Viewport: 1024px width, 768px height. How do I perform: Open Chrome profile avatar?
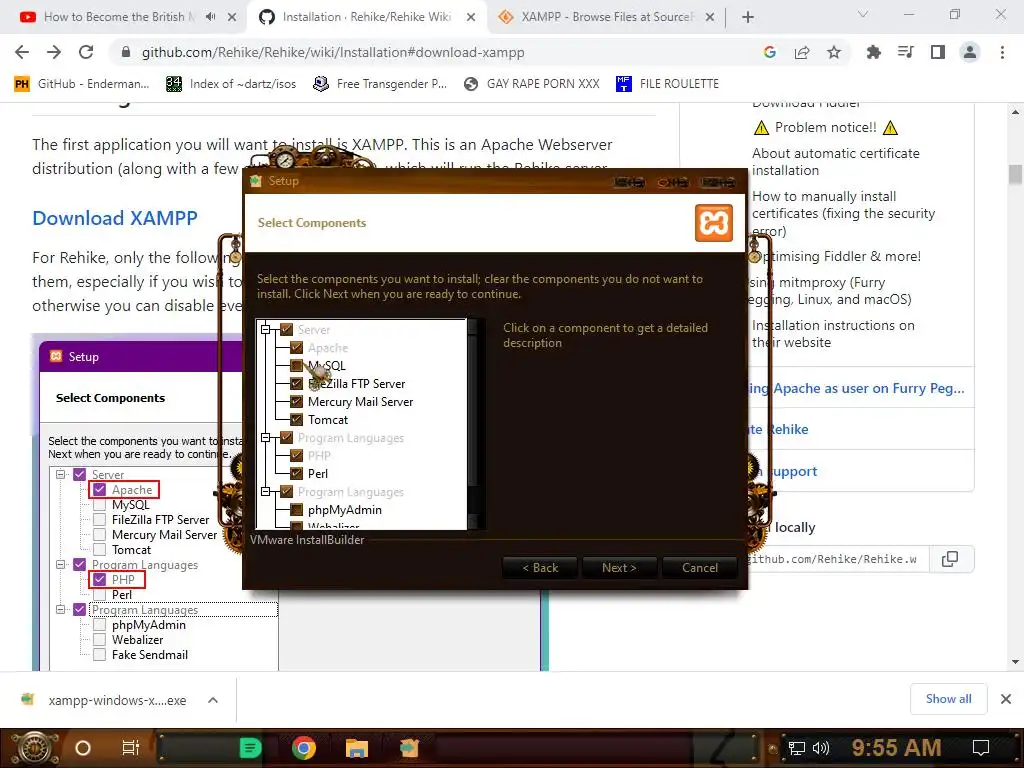pos(970,52)
